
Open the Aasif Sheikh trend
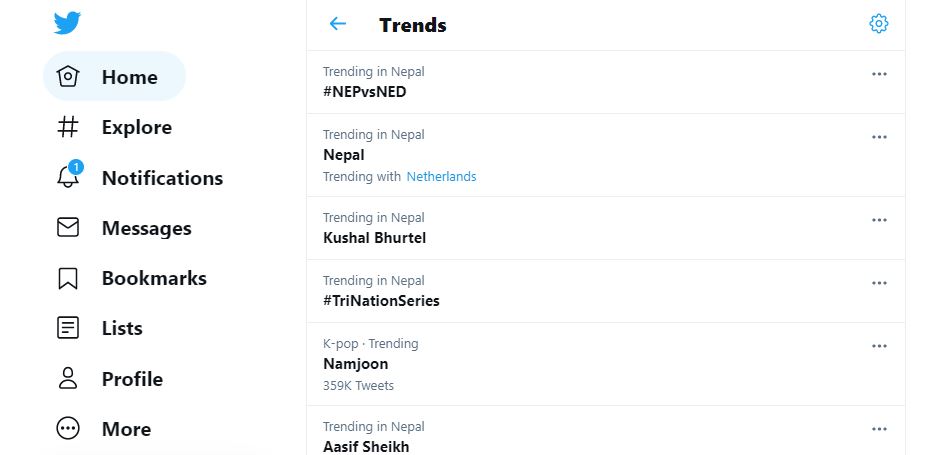366,447
